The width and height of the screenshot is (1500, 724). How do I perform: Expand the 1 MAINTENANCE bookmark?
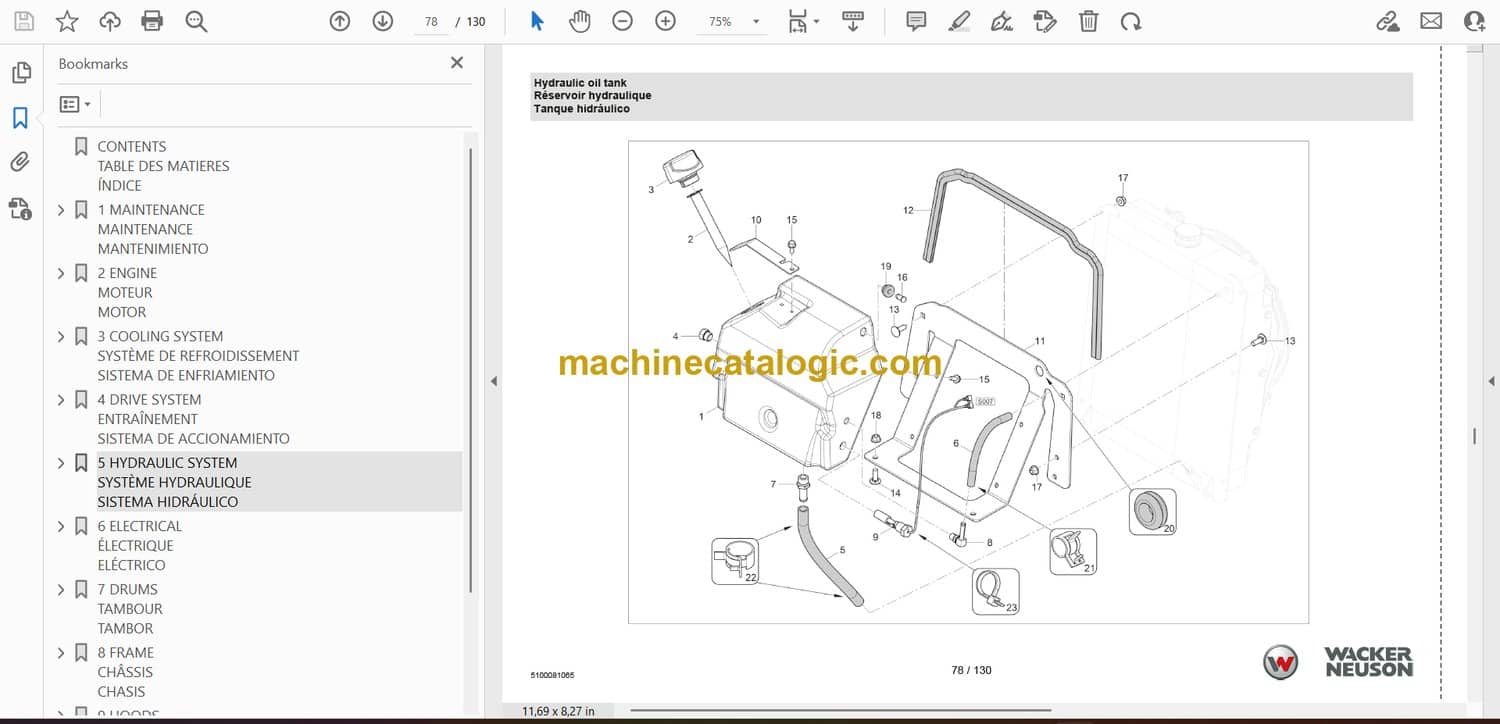(61, 210)
